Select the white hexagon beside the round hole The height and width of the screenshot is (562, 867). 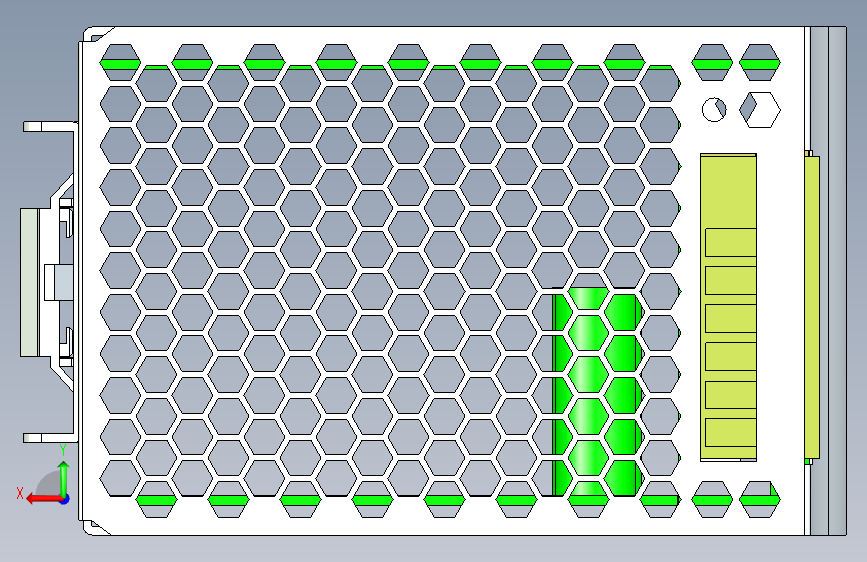click(x=760, y=110)
